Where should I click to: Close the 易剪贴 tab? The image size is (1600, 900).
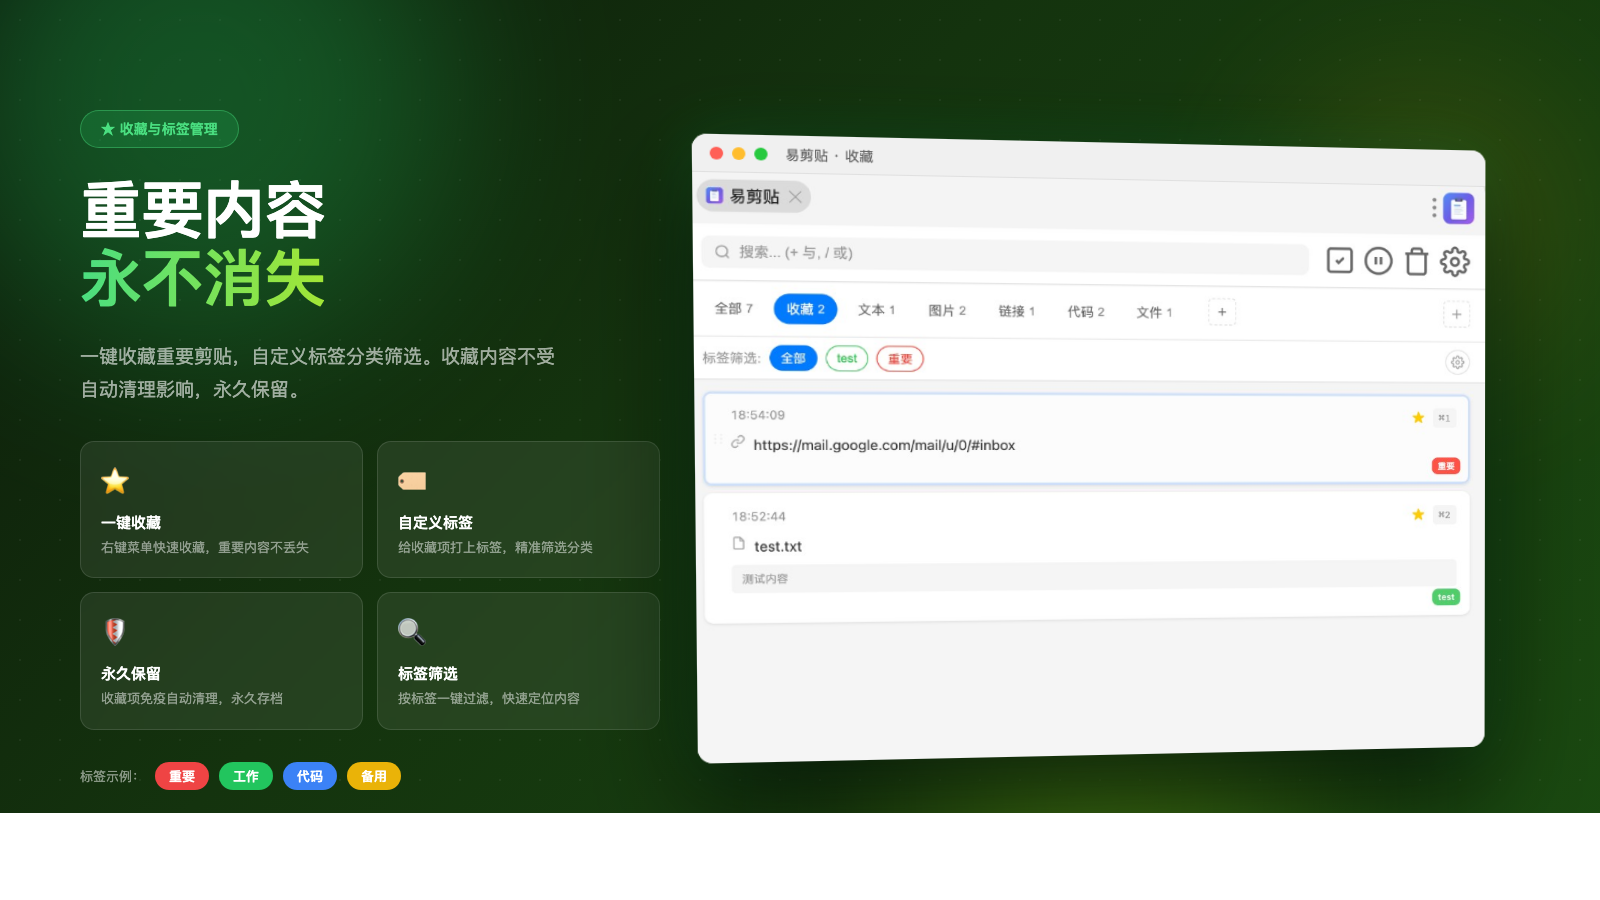[x=795, y=197]
